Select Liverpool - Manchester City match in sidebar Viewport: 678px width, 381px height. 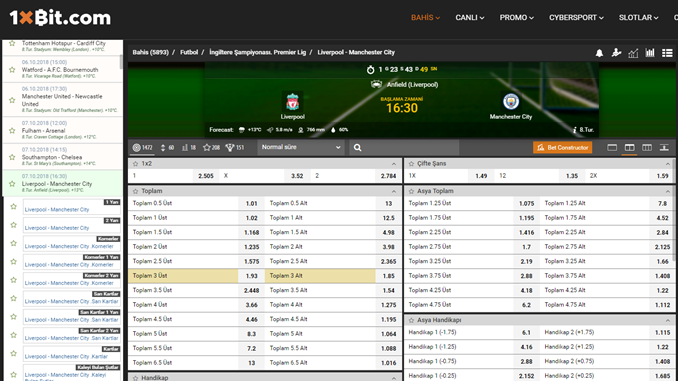(x=63, y=183)
